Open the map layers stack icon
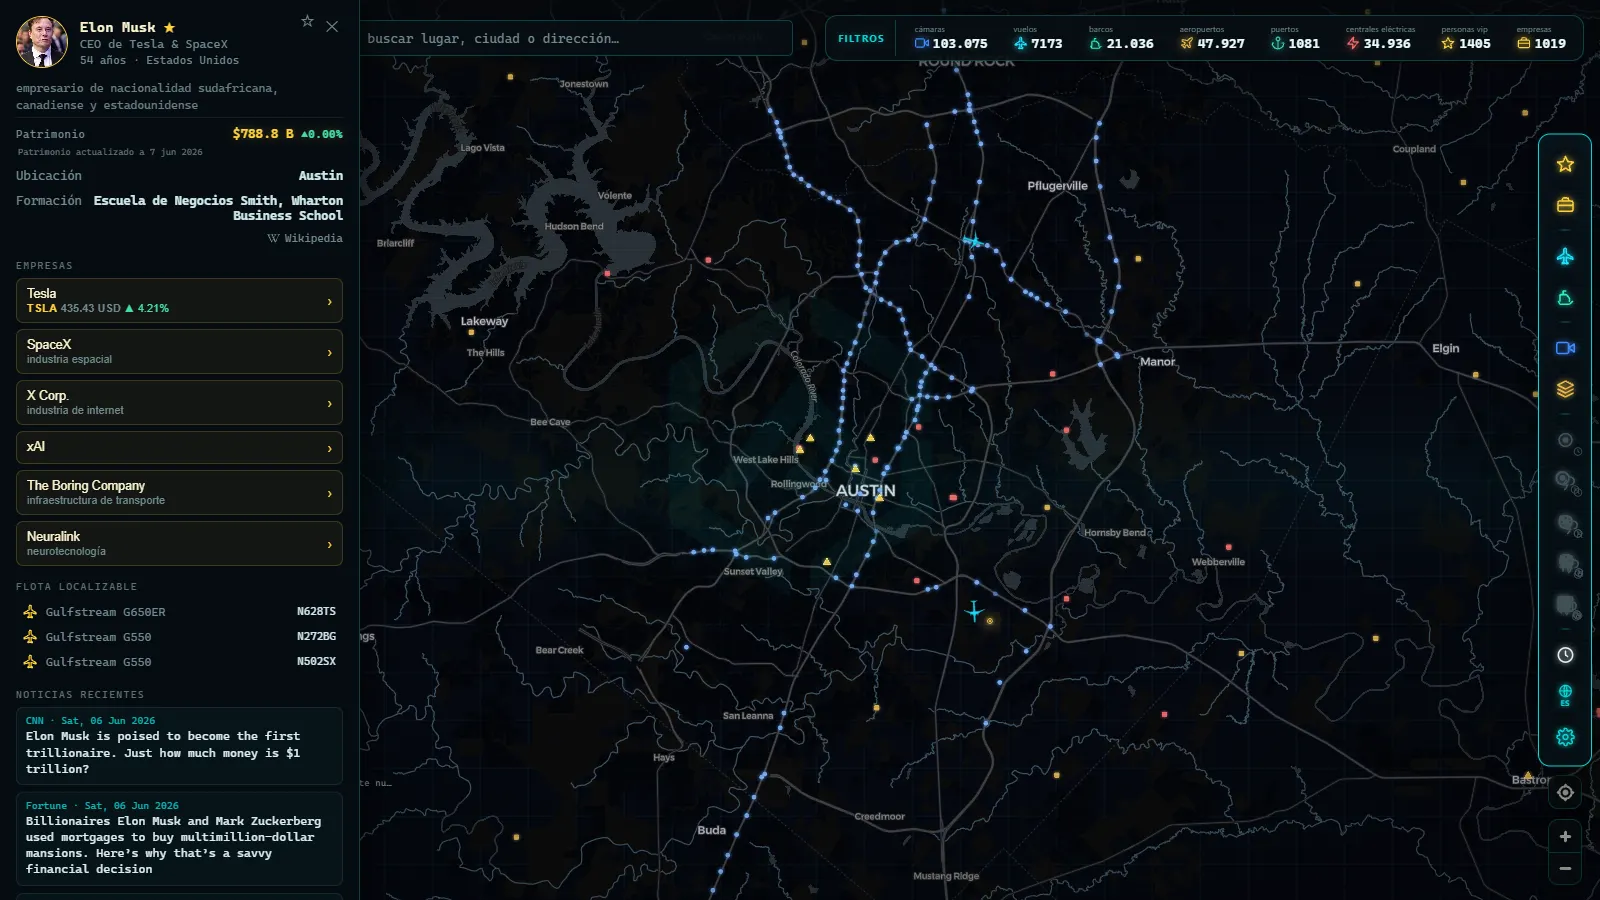Image resolution: width=1600 pixels, height=900 pixels. (1565, 389)
